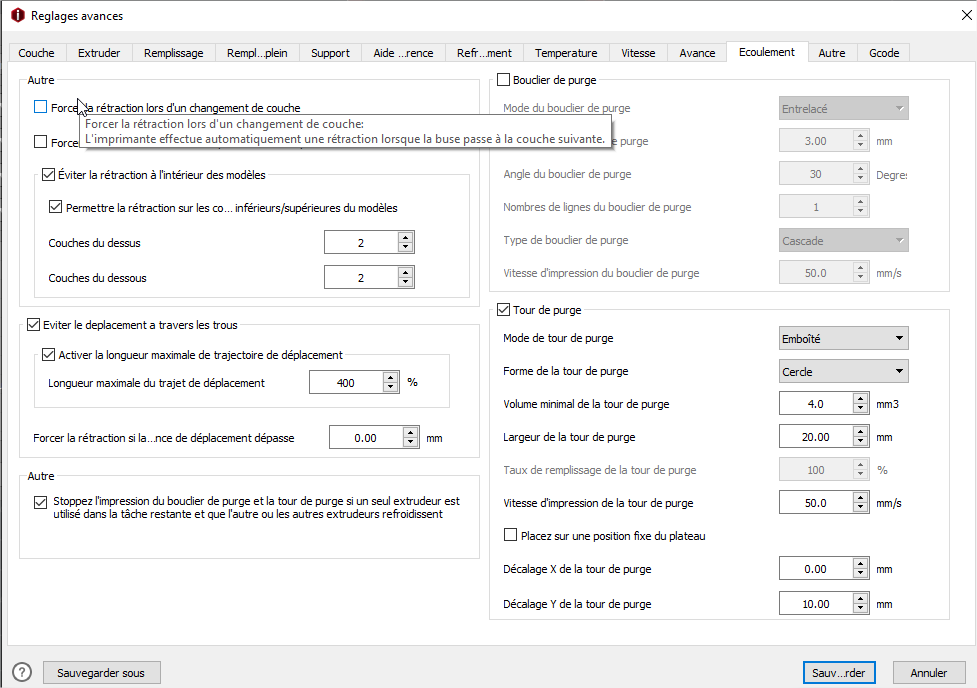The height and width of the screenshot is (688, 977).
Task: Click the Annuler button
Action: (x=928, y=672)
